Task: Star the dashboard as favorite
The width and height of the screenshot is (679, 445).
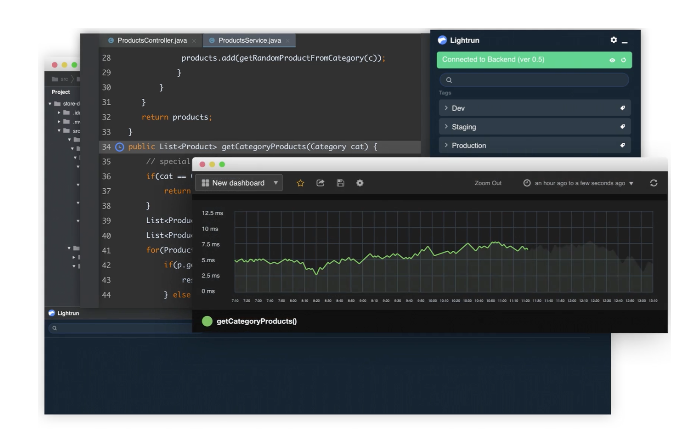Action: point(300,183)
